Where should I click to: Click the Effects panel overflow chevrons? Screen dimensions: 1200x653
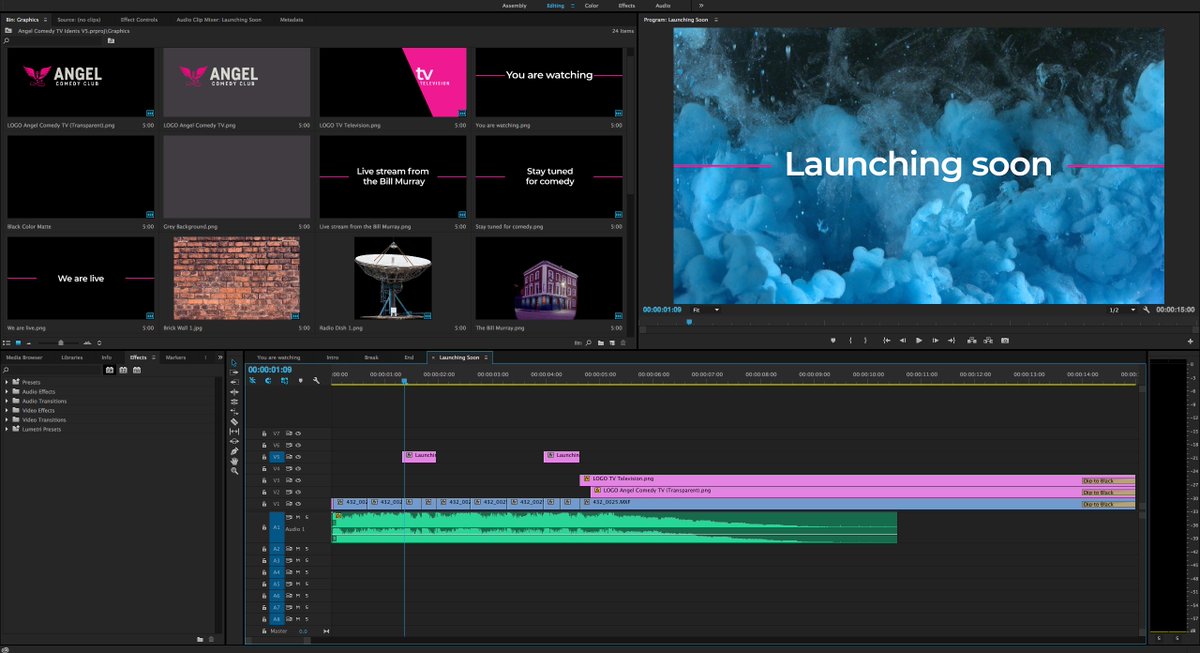(219, 357)
